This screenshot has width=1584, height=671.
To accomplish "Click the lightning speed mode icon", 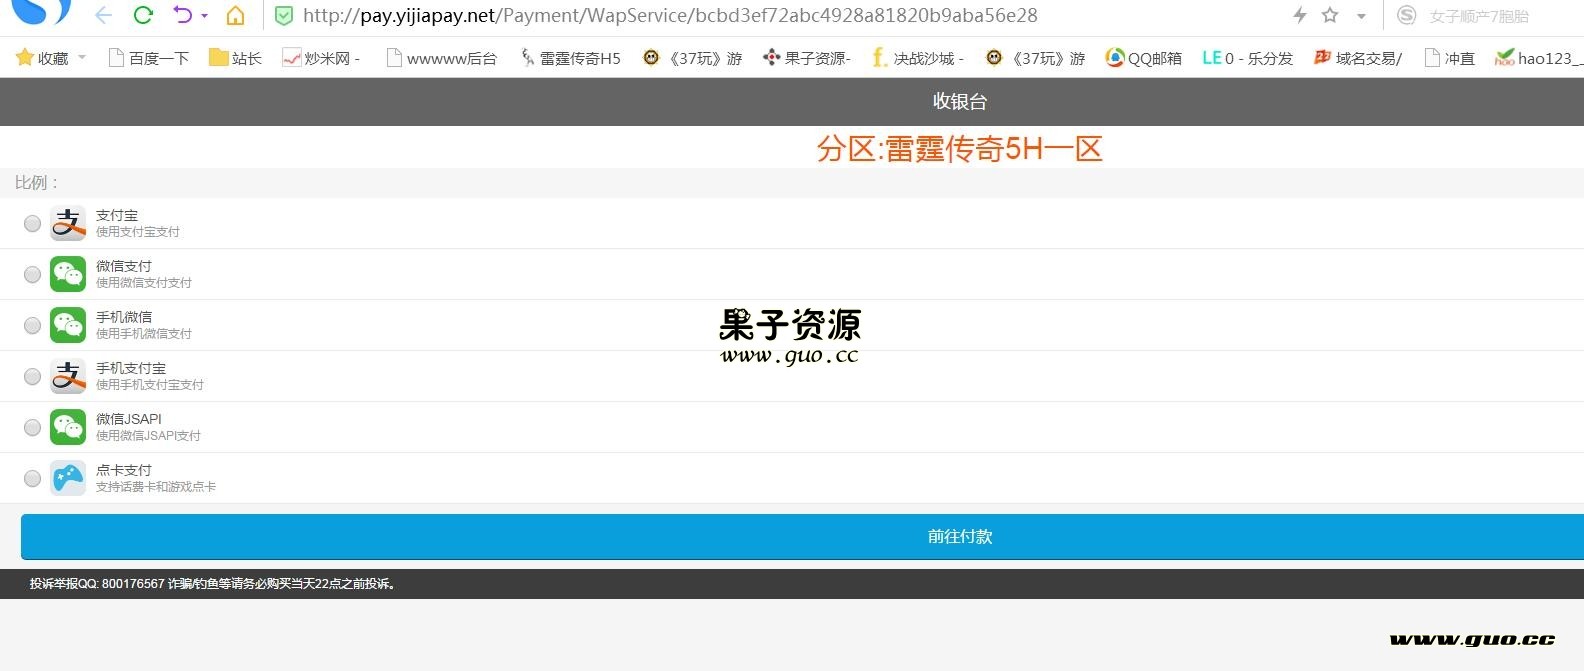I will [x=1299, y=15].
